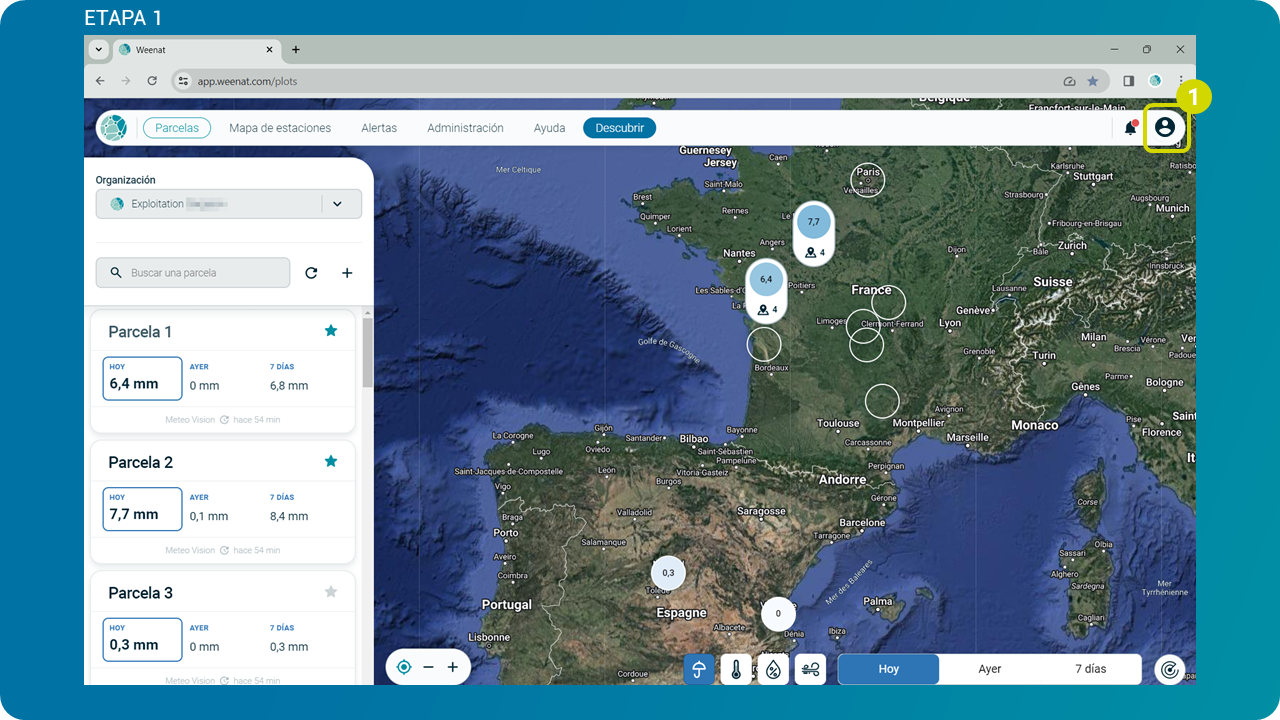
Task: Refresh the plot list
Action: pos(311,273)
